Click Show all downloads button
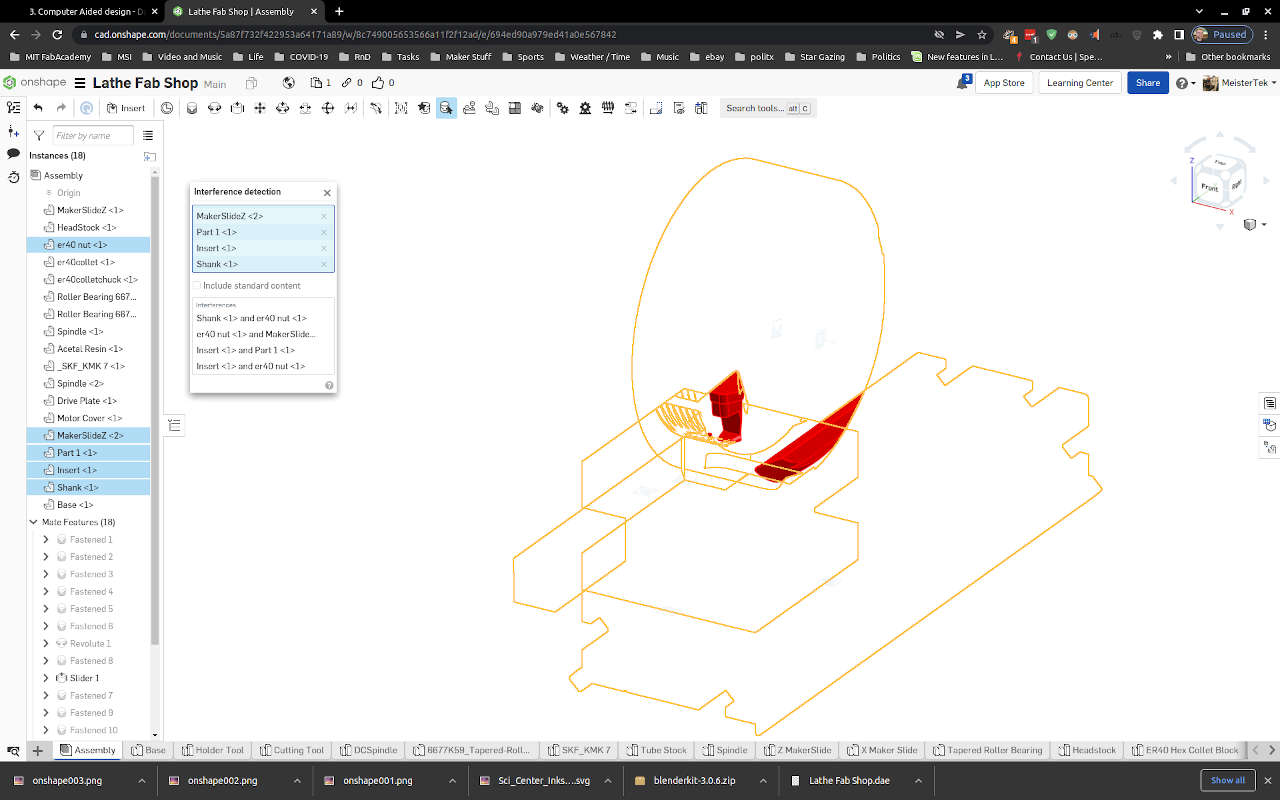The height and width of the screenshot is (800, 1280). point(1228,780)
